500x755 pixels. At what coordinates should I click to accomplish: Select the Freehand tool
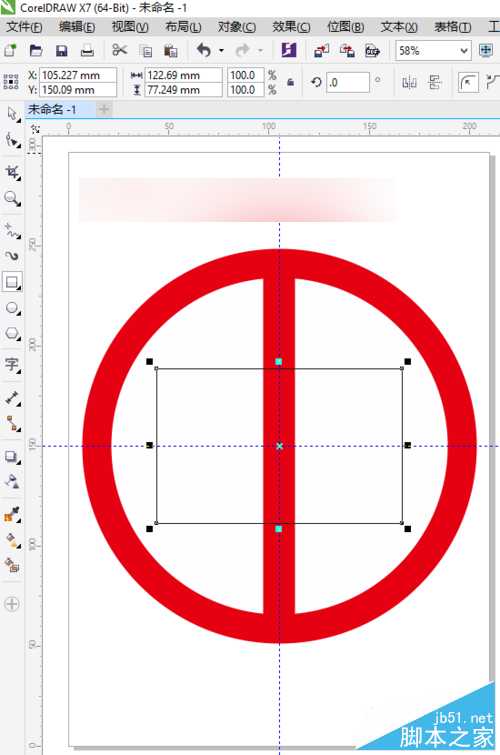click(12, 230)
